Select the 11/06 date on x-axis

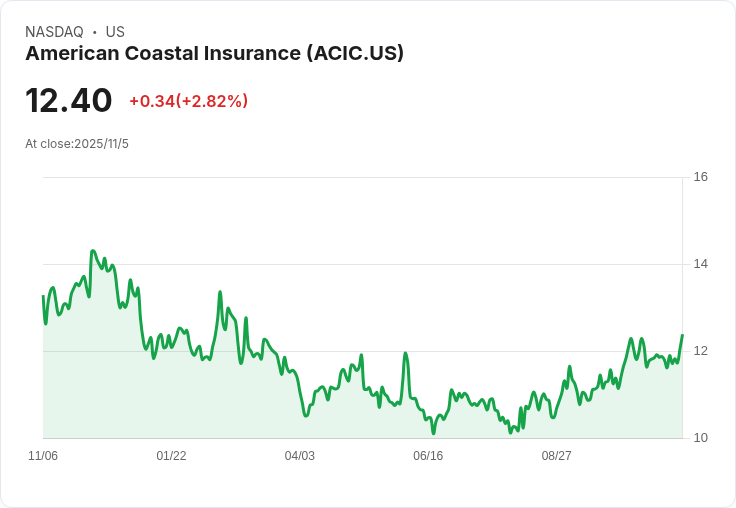pos(43,456)
